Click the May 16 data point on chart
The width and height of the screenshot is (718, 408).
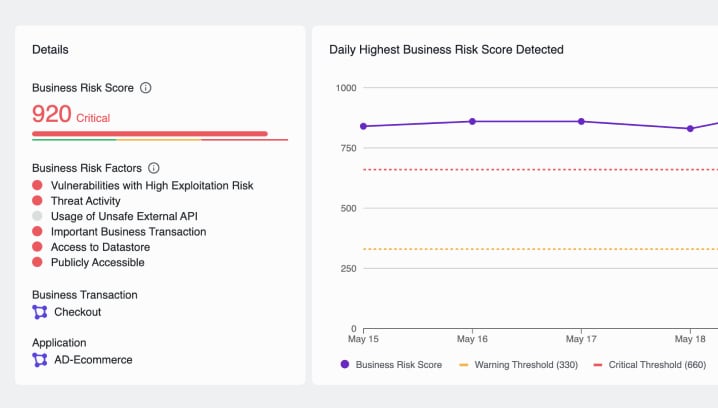472,121
